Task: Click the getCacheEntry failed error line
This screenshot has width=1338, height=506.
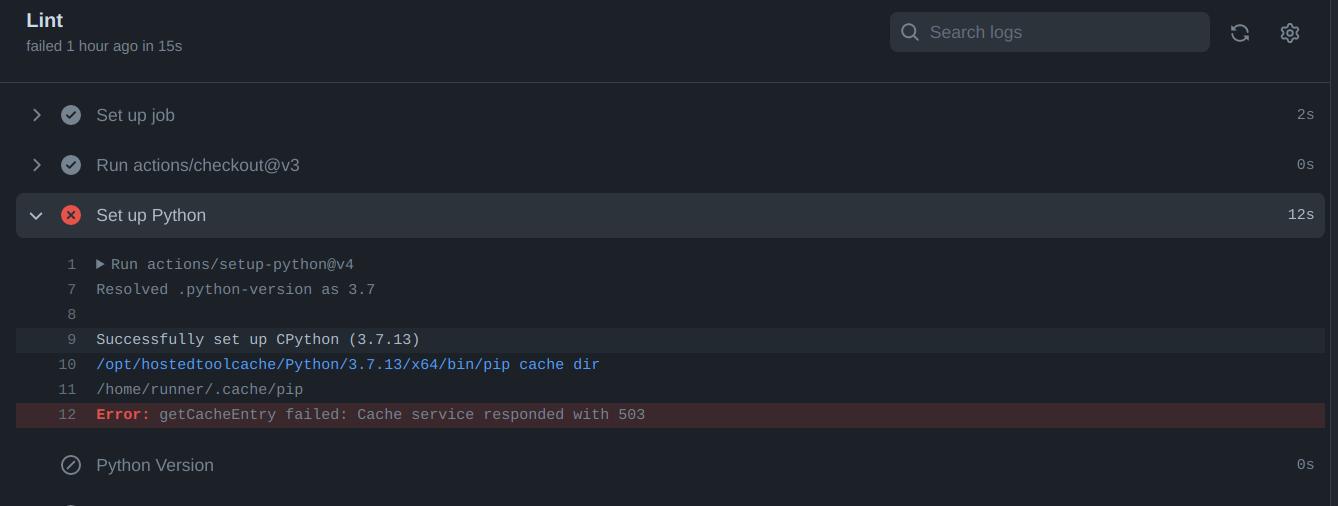Action: [x=400, y=415]
